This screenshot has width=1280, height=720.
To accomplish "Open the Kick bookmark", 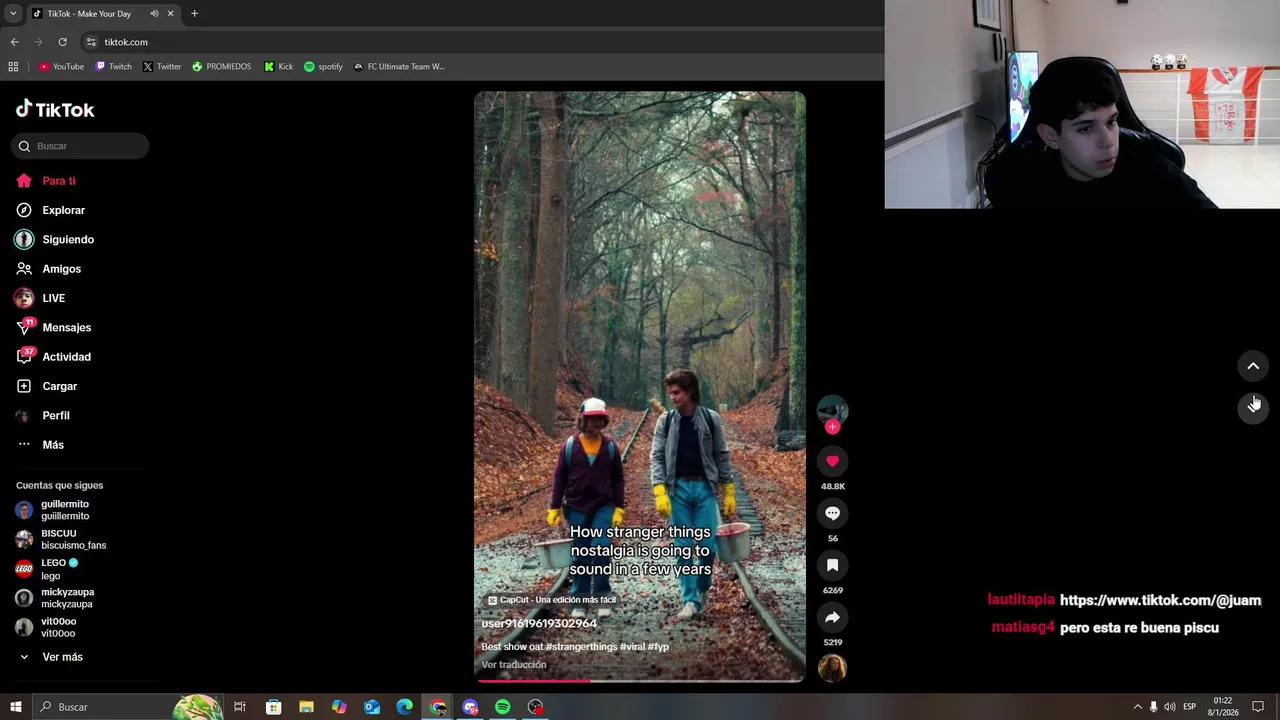I will [x=278, y=67].
